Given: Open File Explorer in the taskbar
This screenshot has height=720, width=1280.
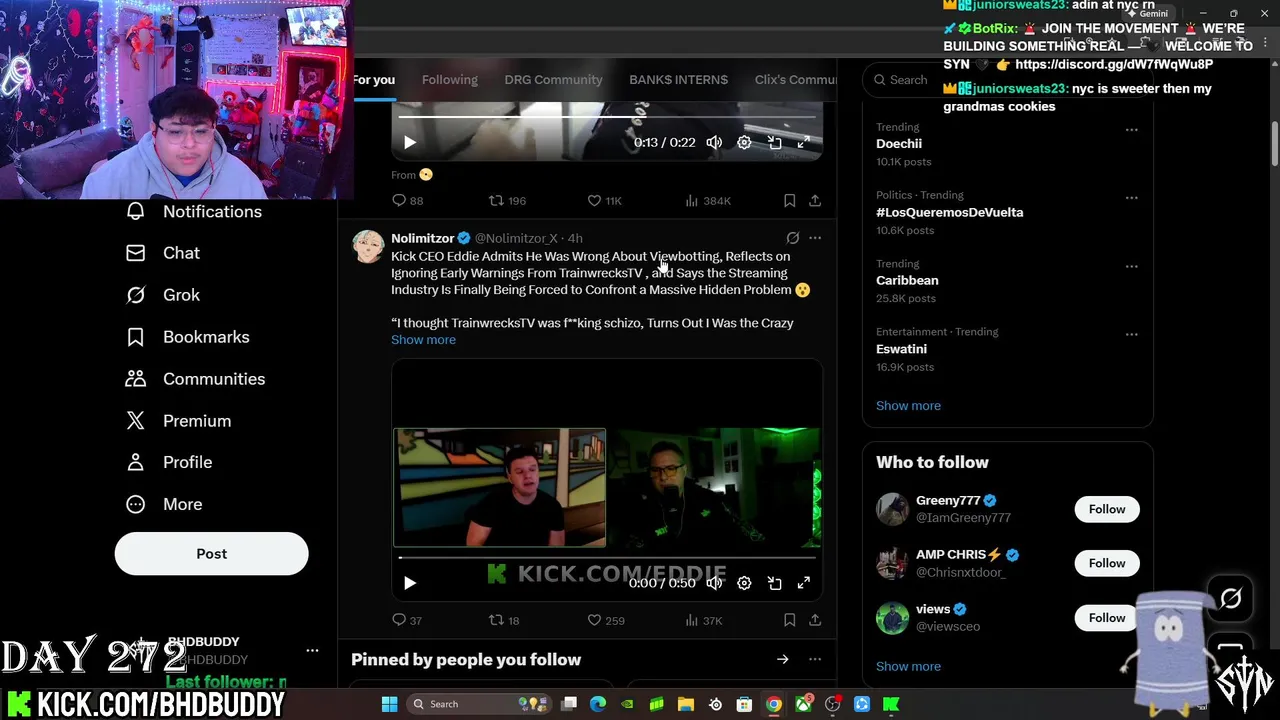Looking at the screenshot, I should tap(685, 704).
